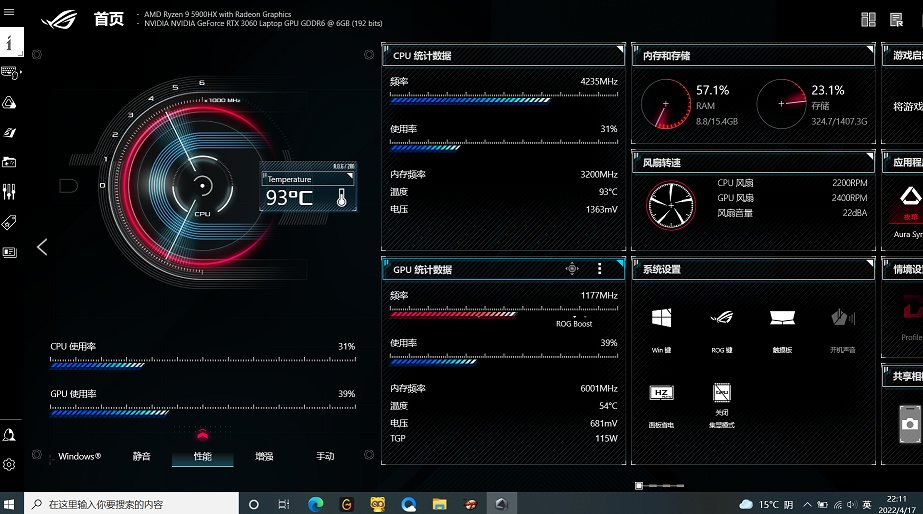Viewport: 923px width, 514px height.
Task: Open GPU panel three-dot options menu
Action: pos(599,269)
